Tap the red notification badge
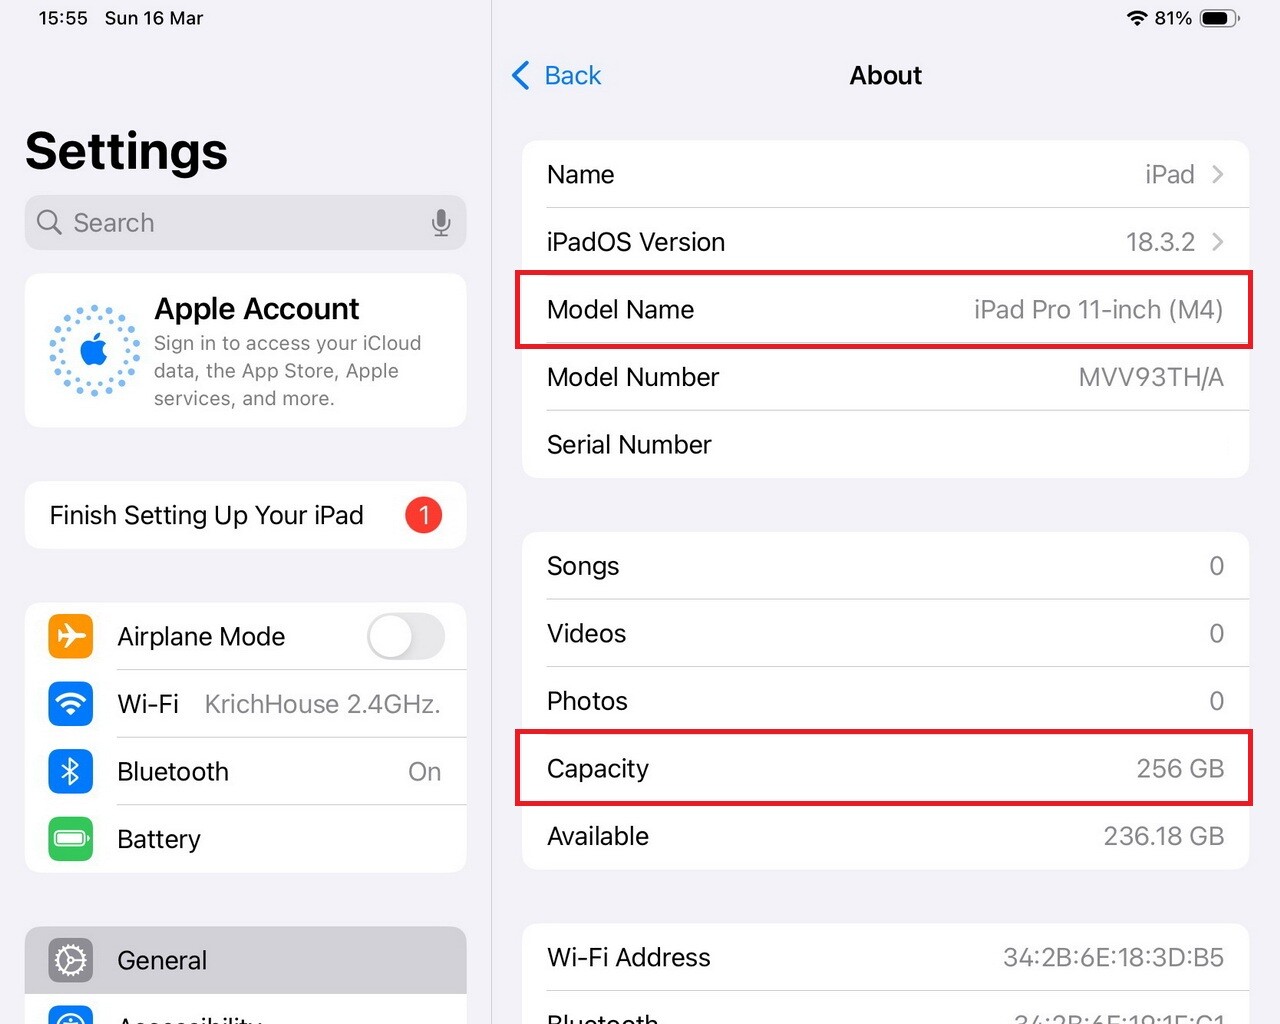1280x1024 pixels. pos(424,515)
